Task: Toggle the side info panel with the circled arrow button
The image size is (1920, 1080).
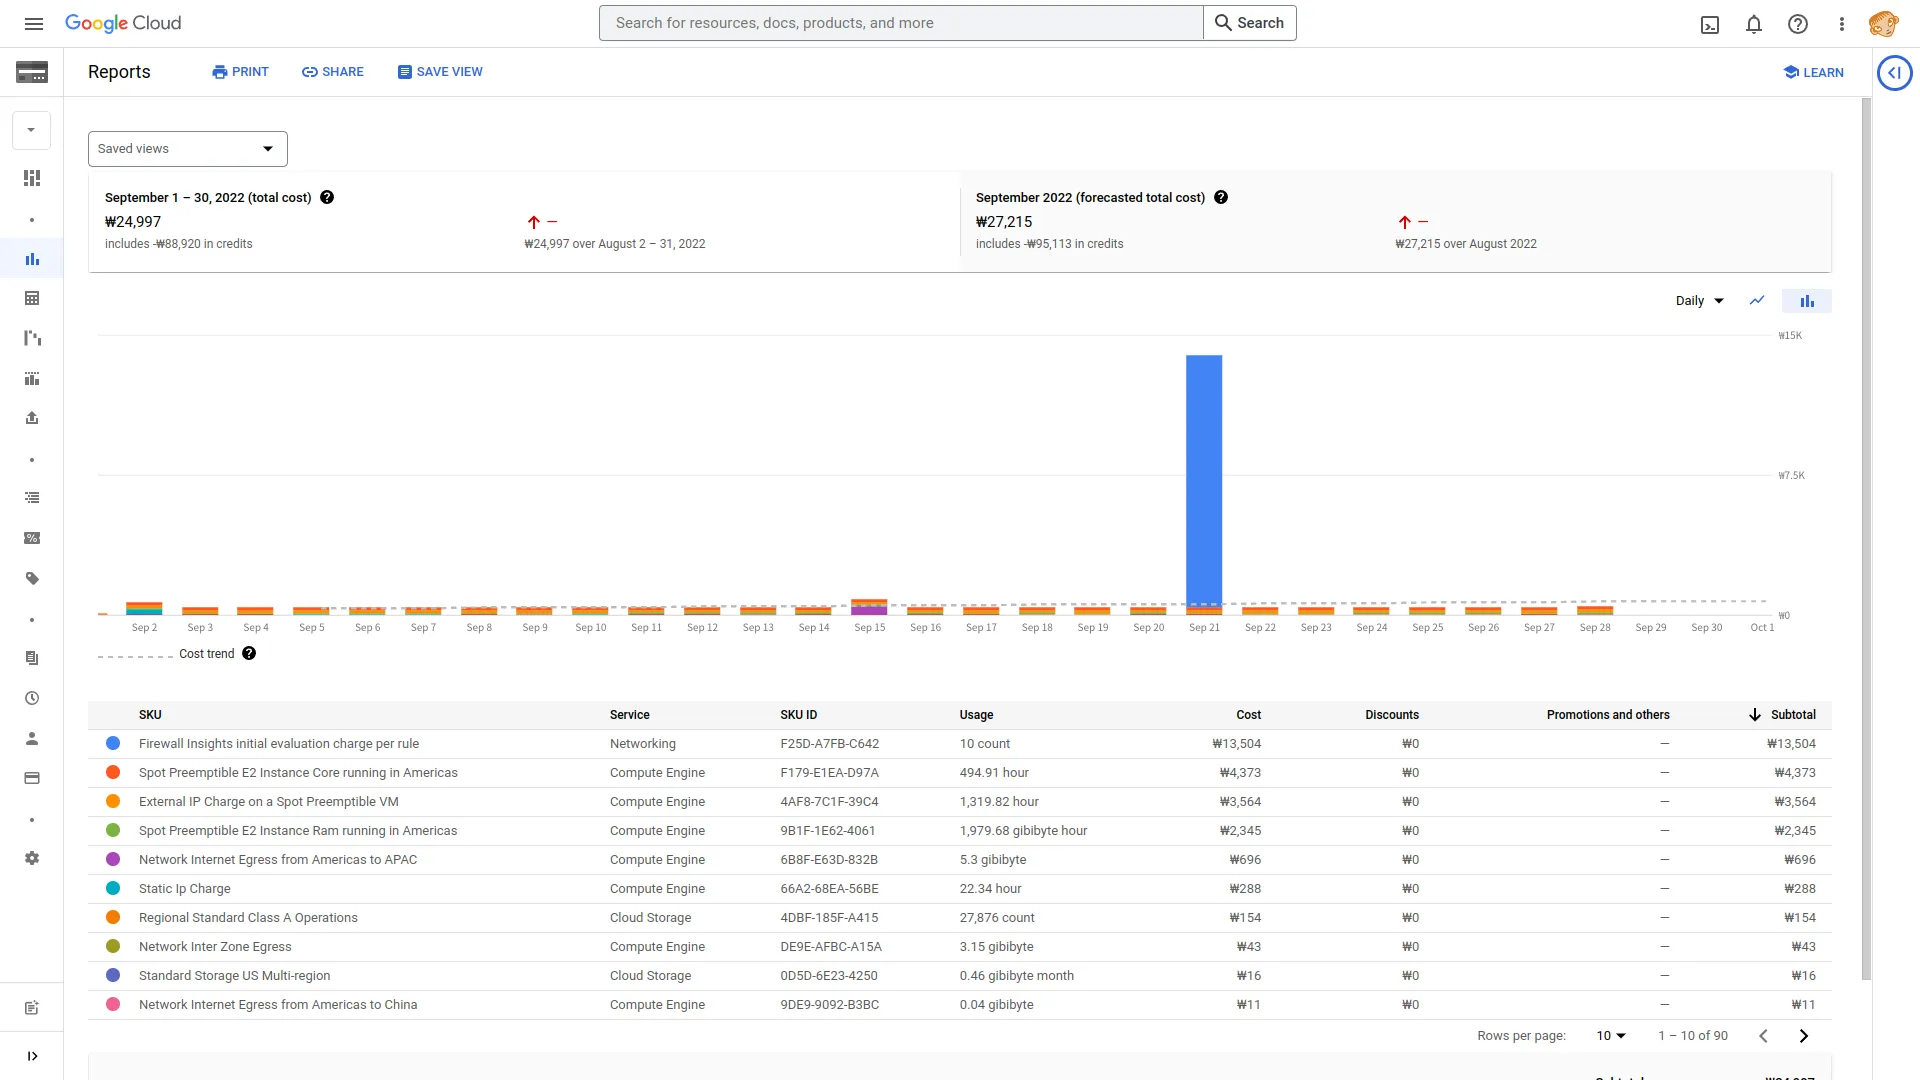Action: [1895, 73]
